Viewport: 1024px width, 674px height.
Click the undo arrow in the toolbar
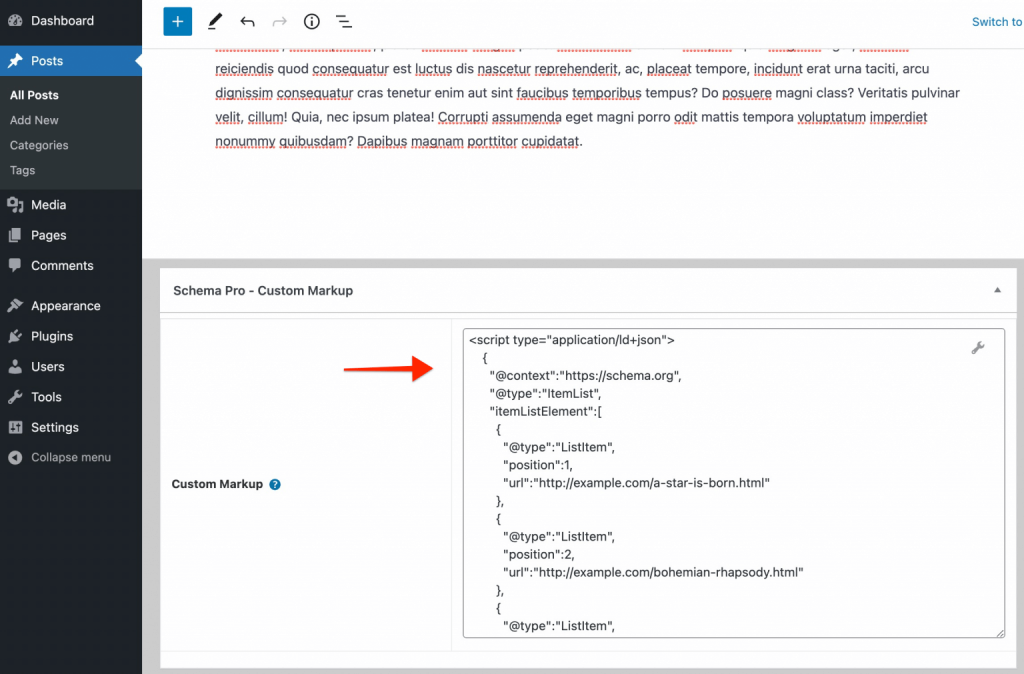point(247,21)
